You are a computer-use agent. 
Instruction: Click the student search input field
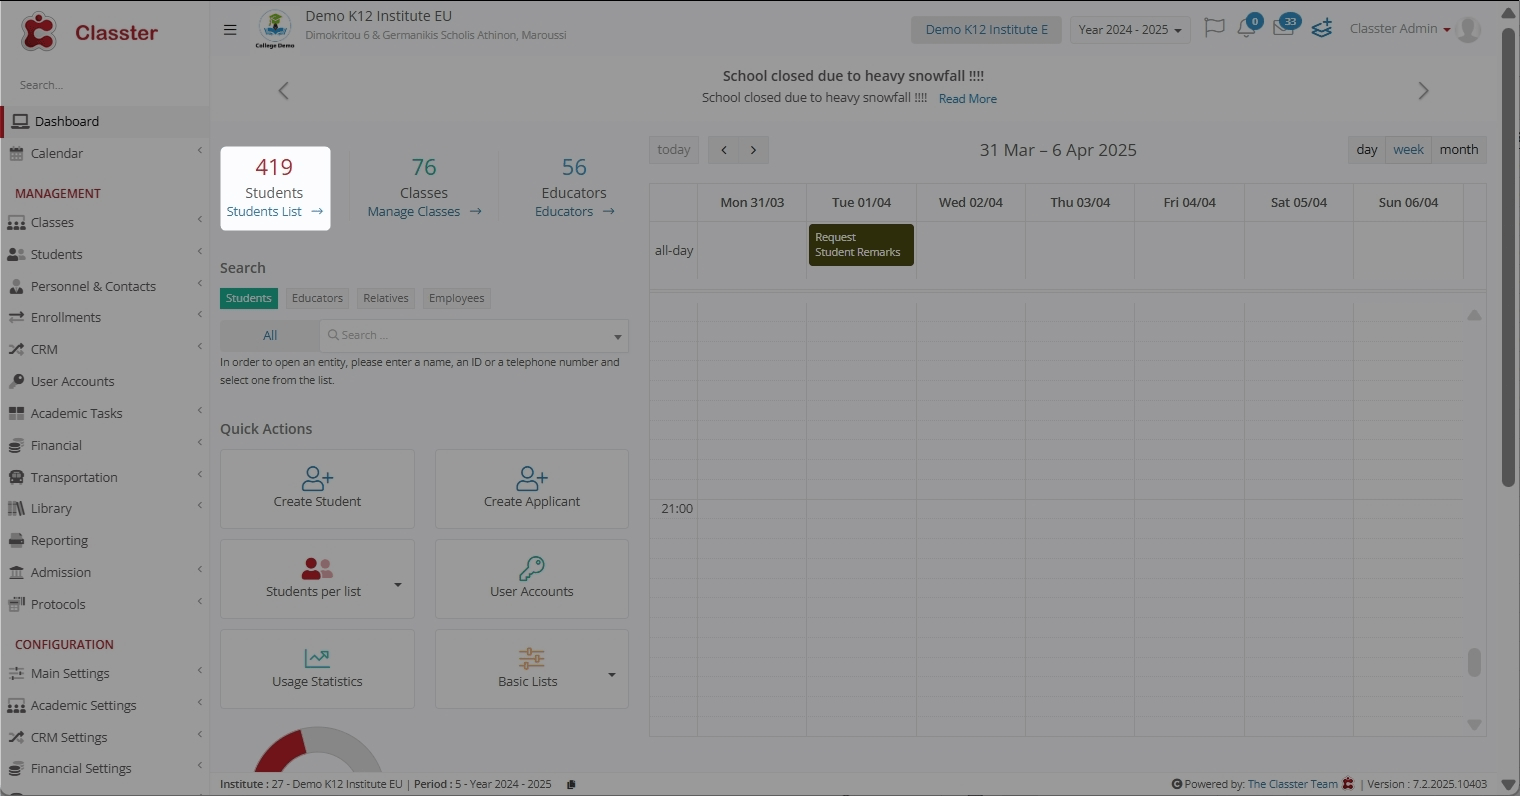coord(470,335)
